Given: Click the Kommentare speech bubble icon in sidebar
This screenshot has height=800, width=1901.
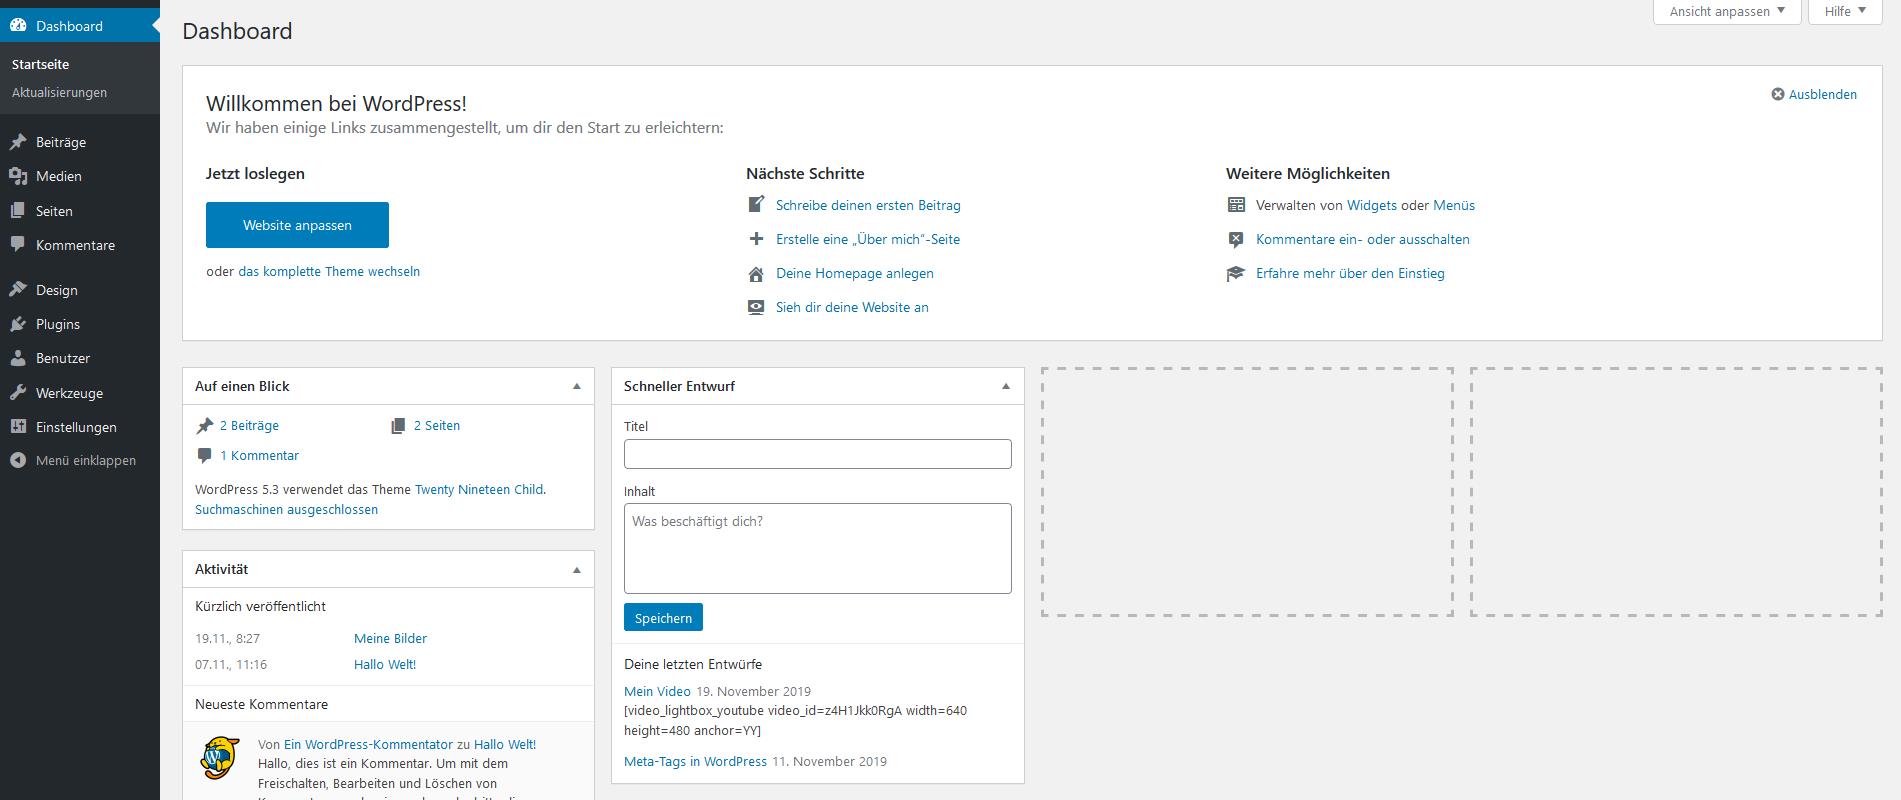Looking at the screenshot, I should click(18, 245).
